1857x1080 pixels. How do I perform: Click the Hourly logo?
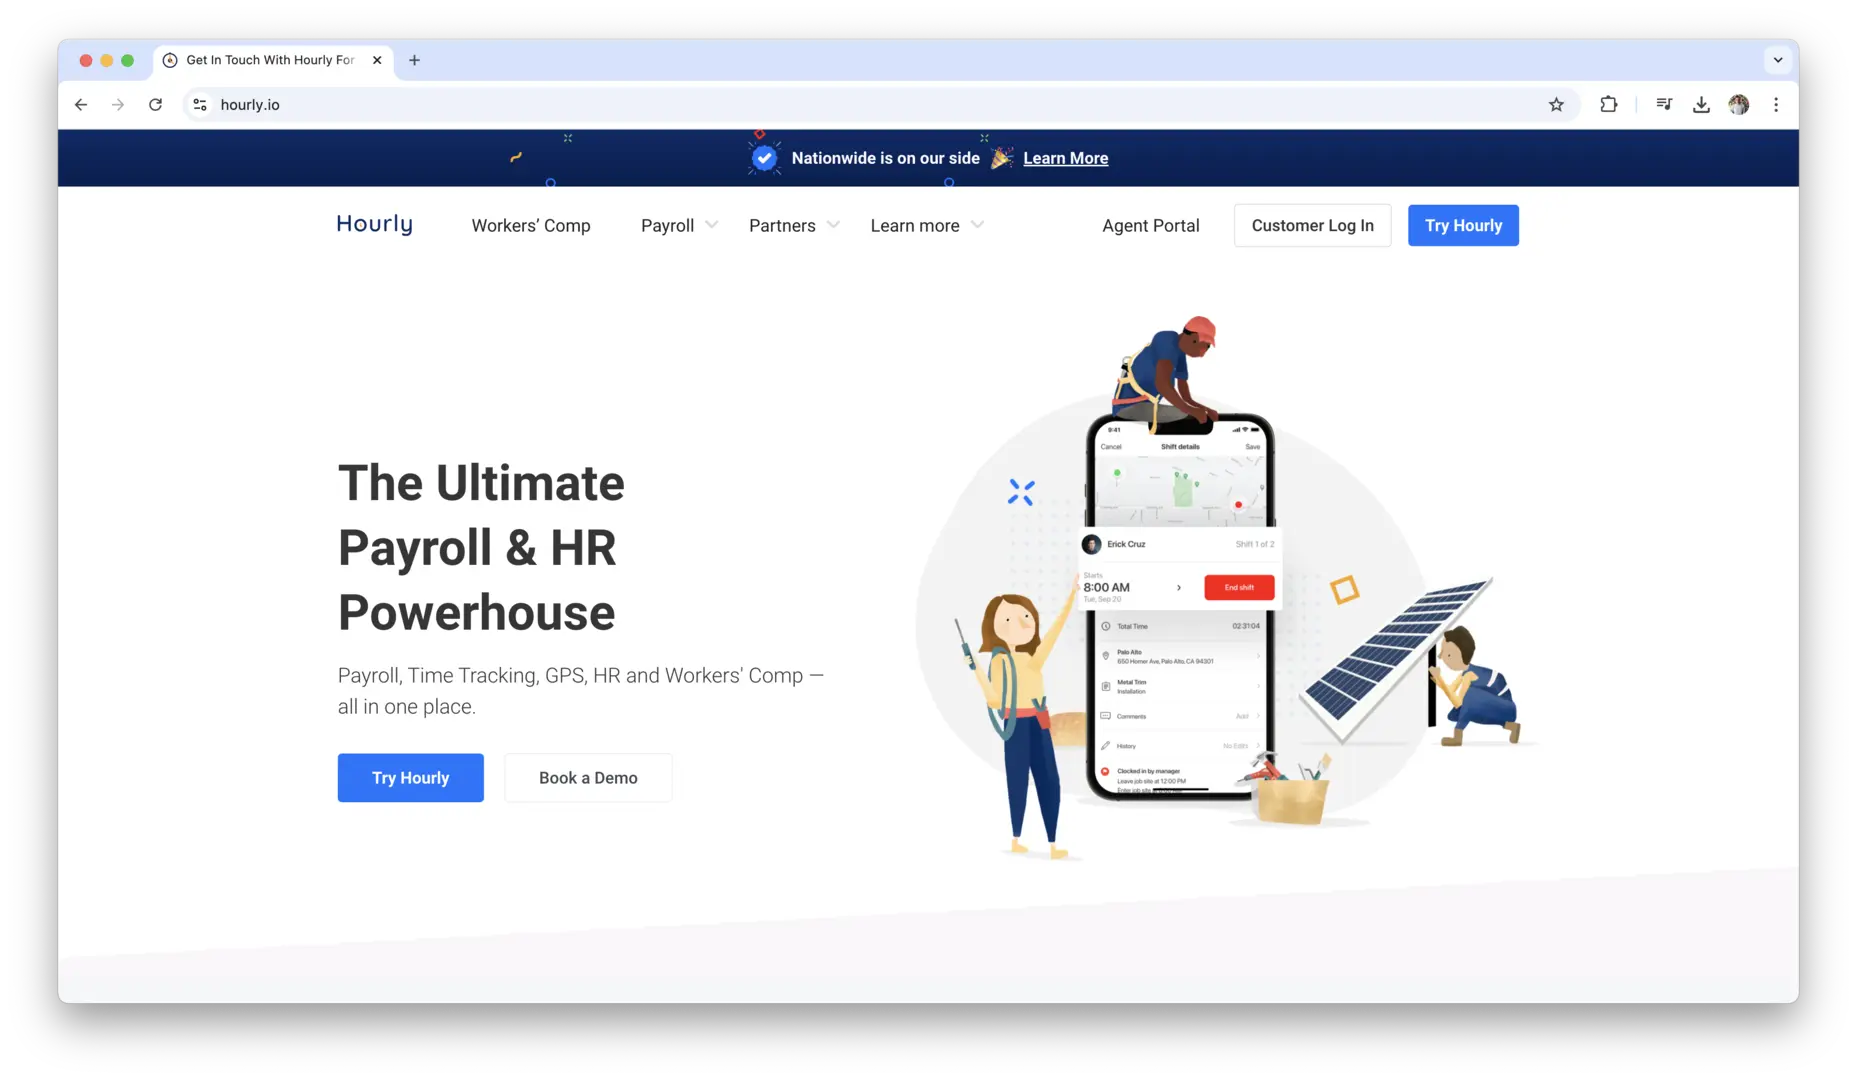[374, 224]
